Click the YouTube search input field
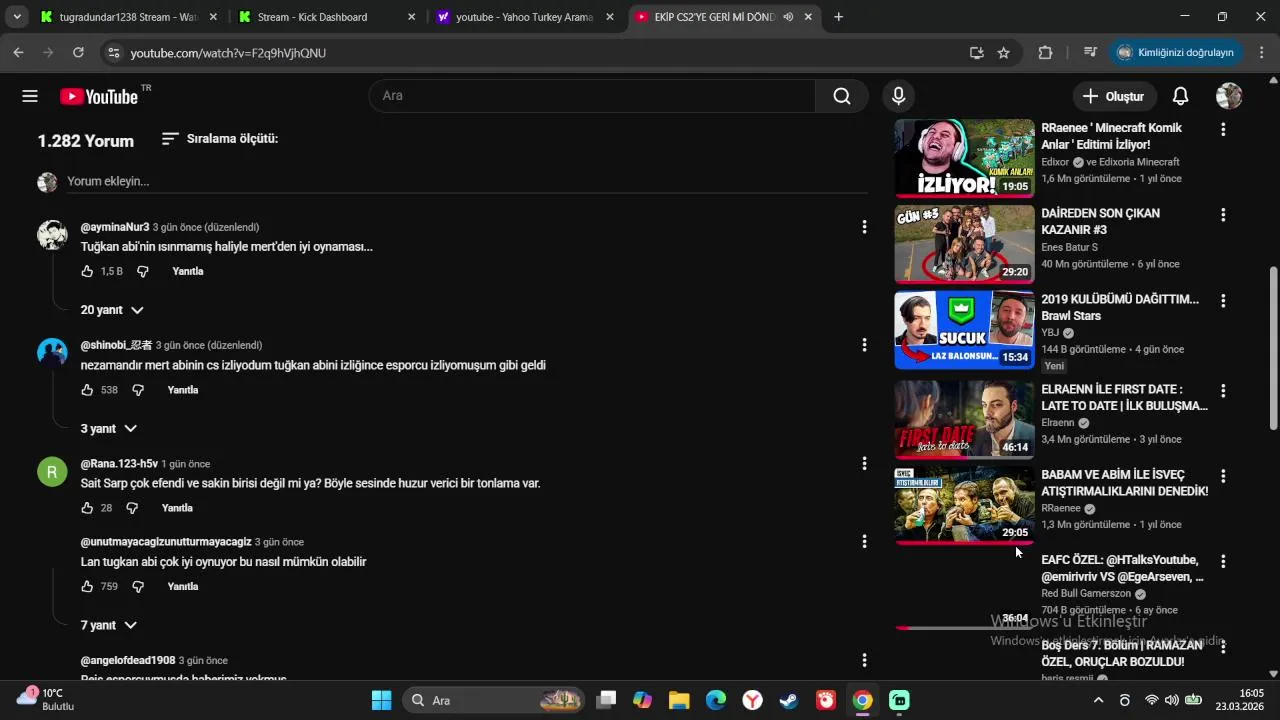Viewport: 1280px width, 720px height. pos(592,96)
